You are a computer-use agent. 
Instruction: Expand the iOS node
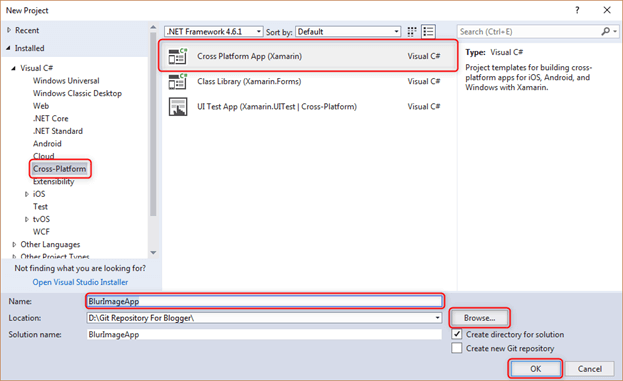point(27,194)
